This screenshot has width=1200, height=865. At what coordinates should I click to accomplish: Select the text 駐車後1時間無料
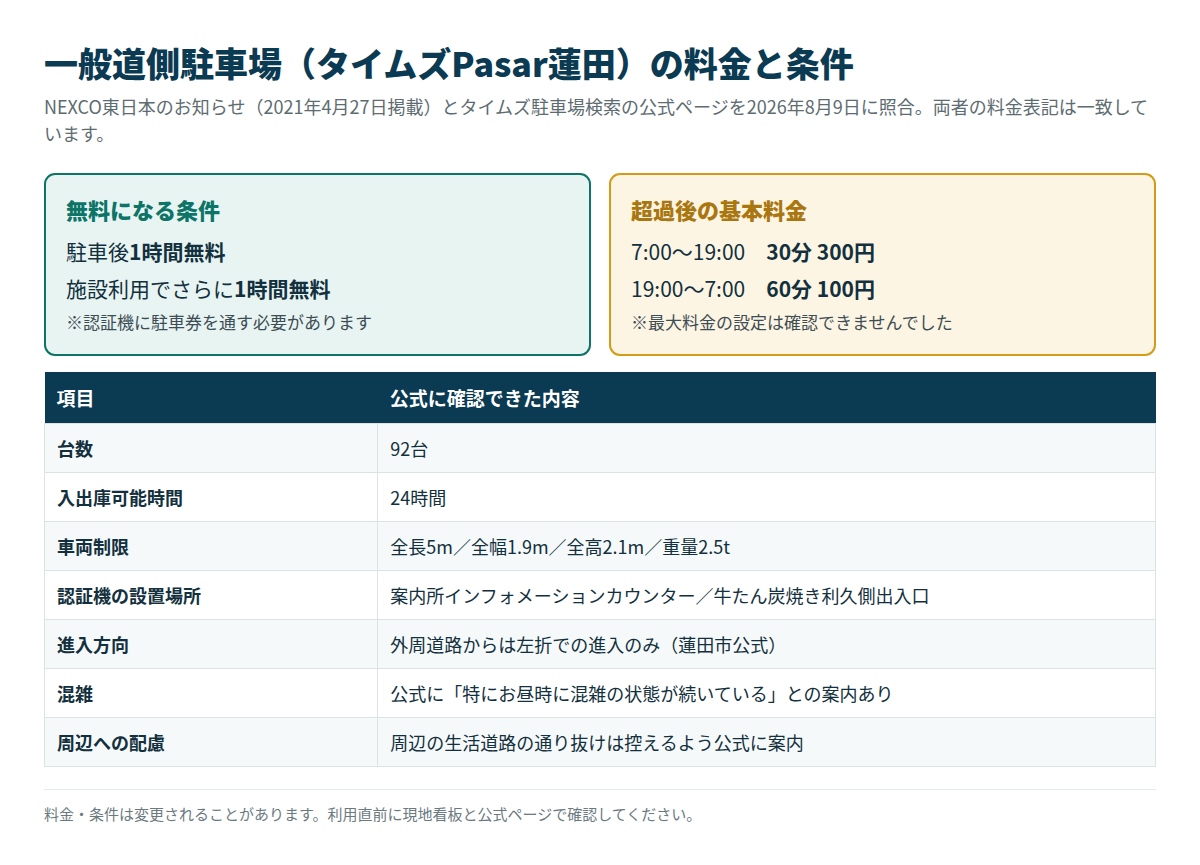coord(146,253)
